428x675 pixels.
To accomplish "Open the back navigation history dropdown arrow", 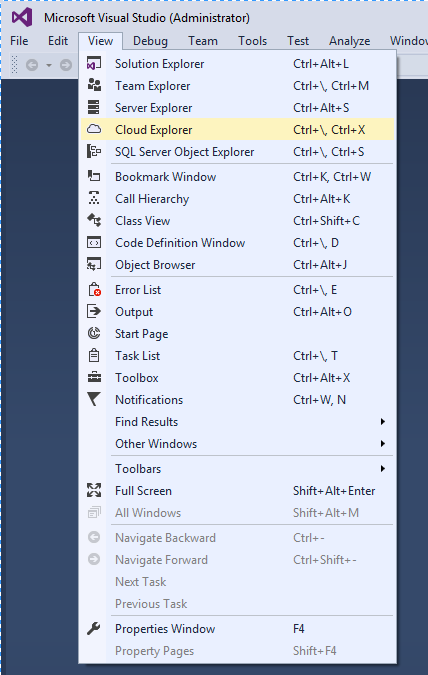I will click(49, 65).
